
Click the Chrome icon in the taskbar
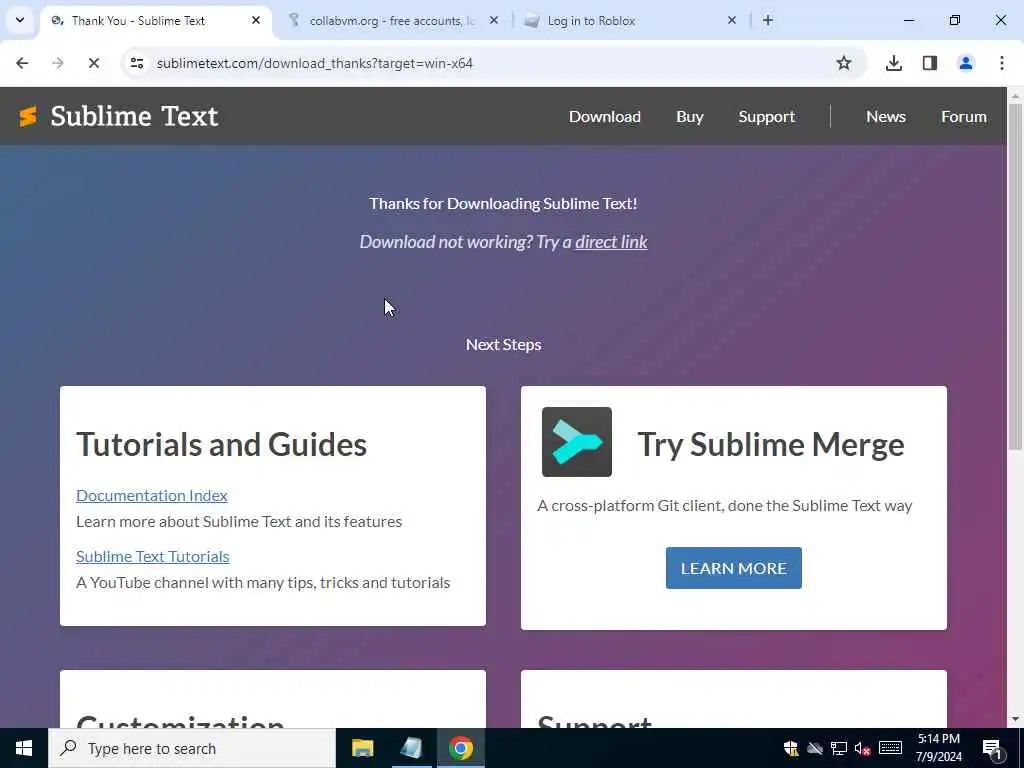460,748
